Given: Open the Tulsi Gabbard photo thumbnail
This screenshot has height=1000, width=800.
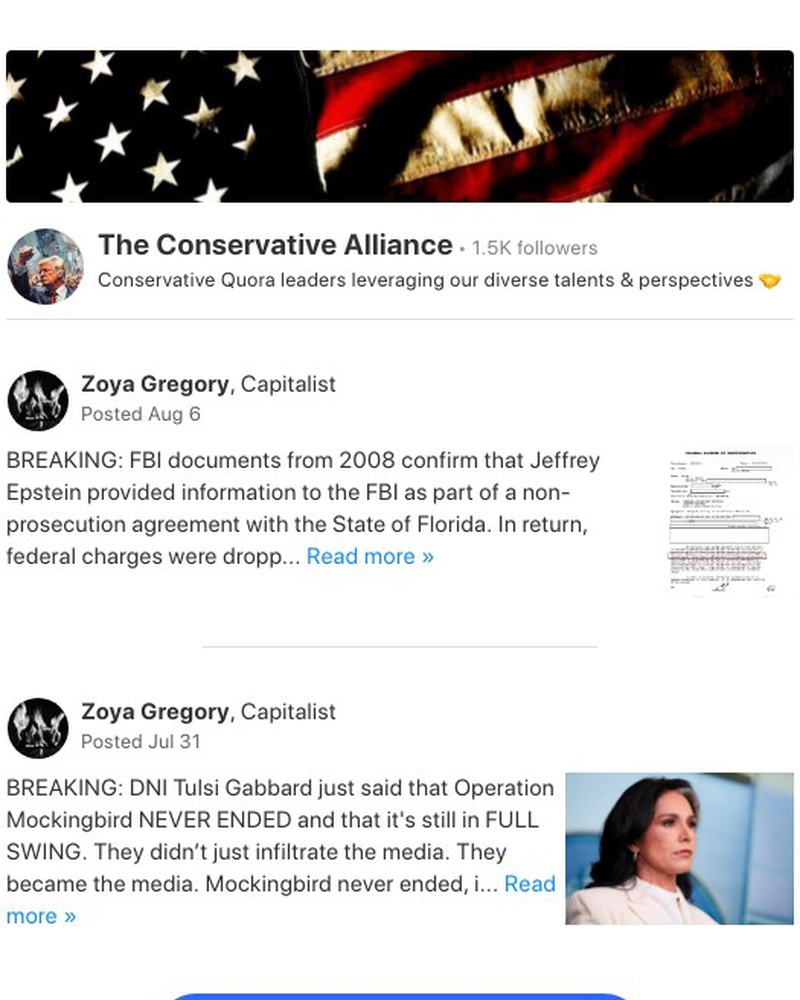Looking at the screenshot, I should pos(679,848).
